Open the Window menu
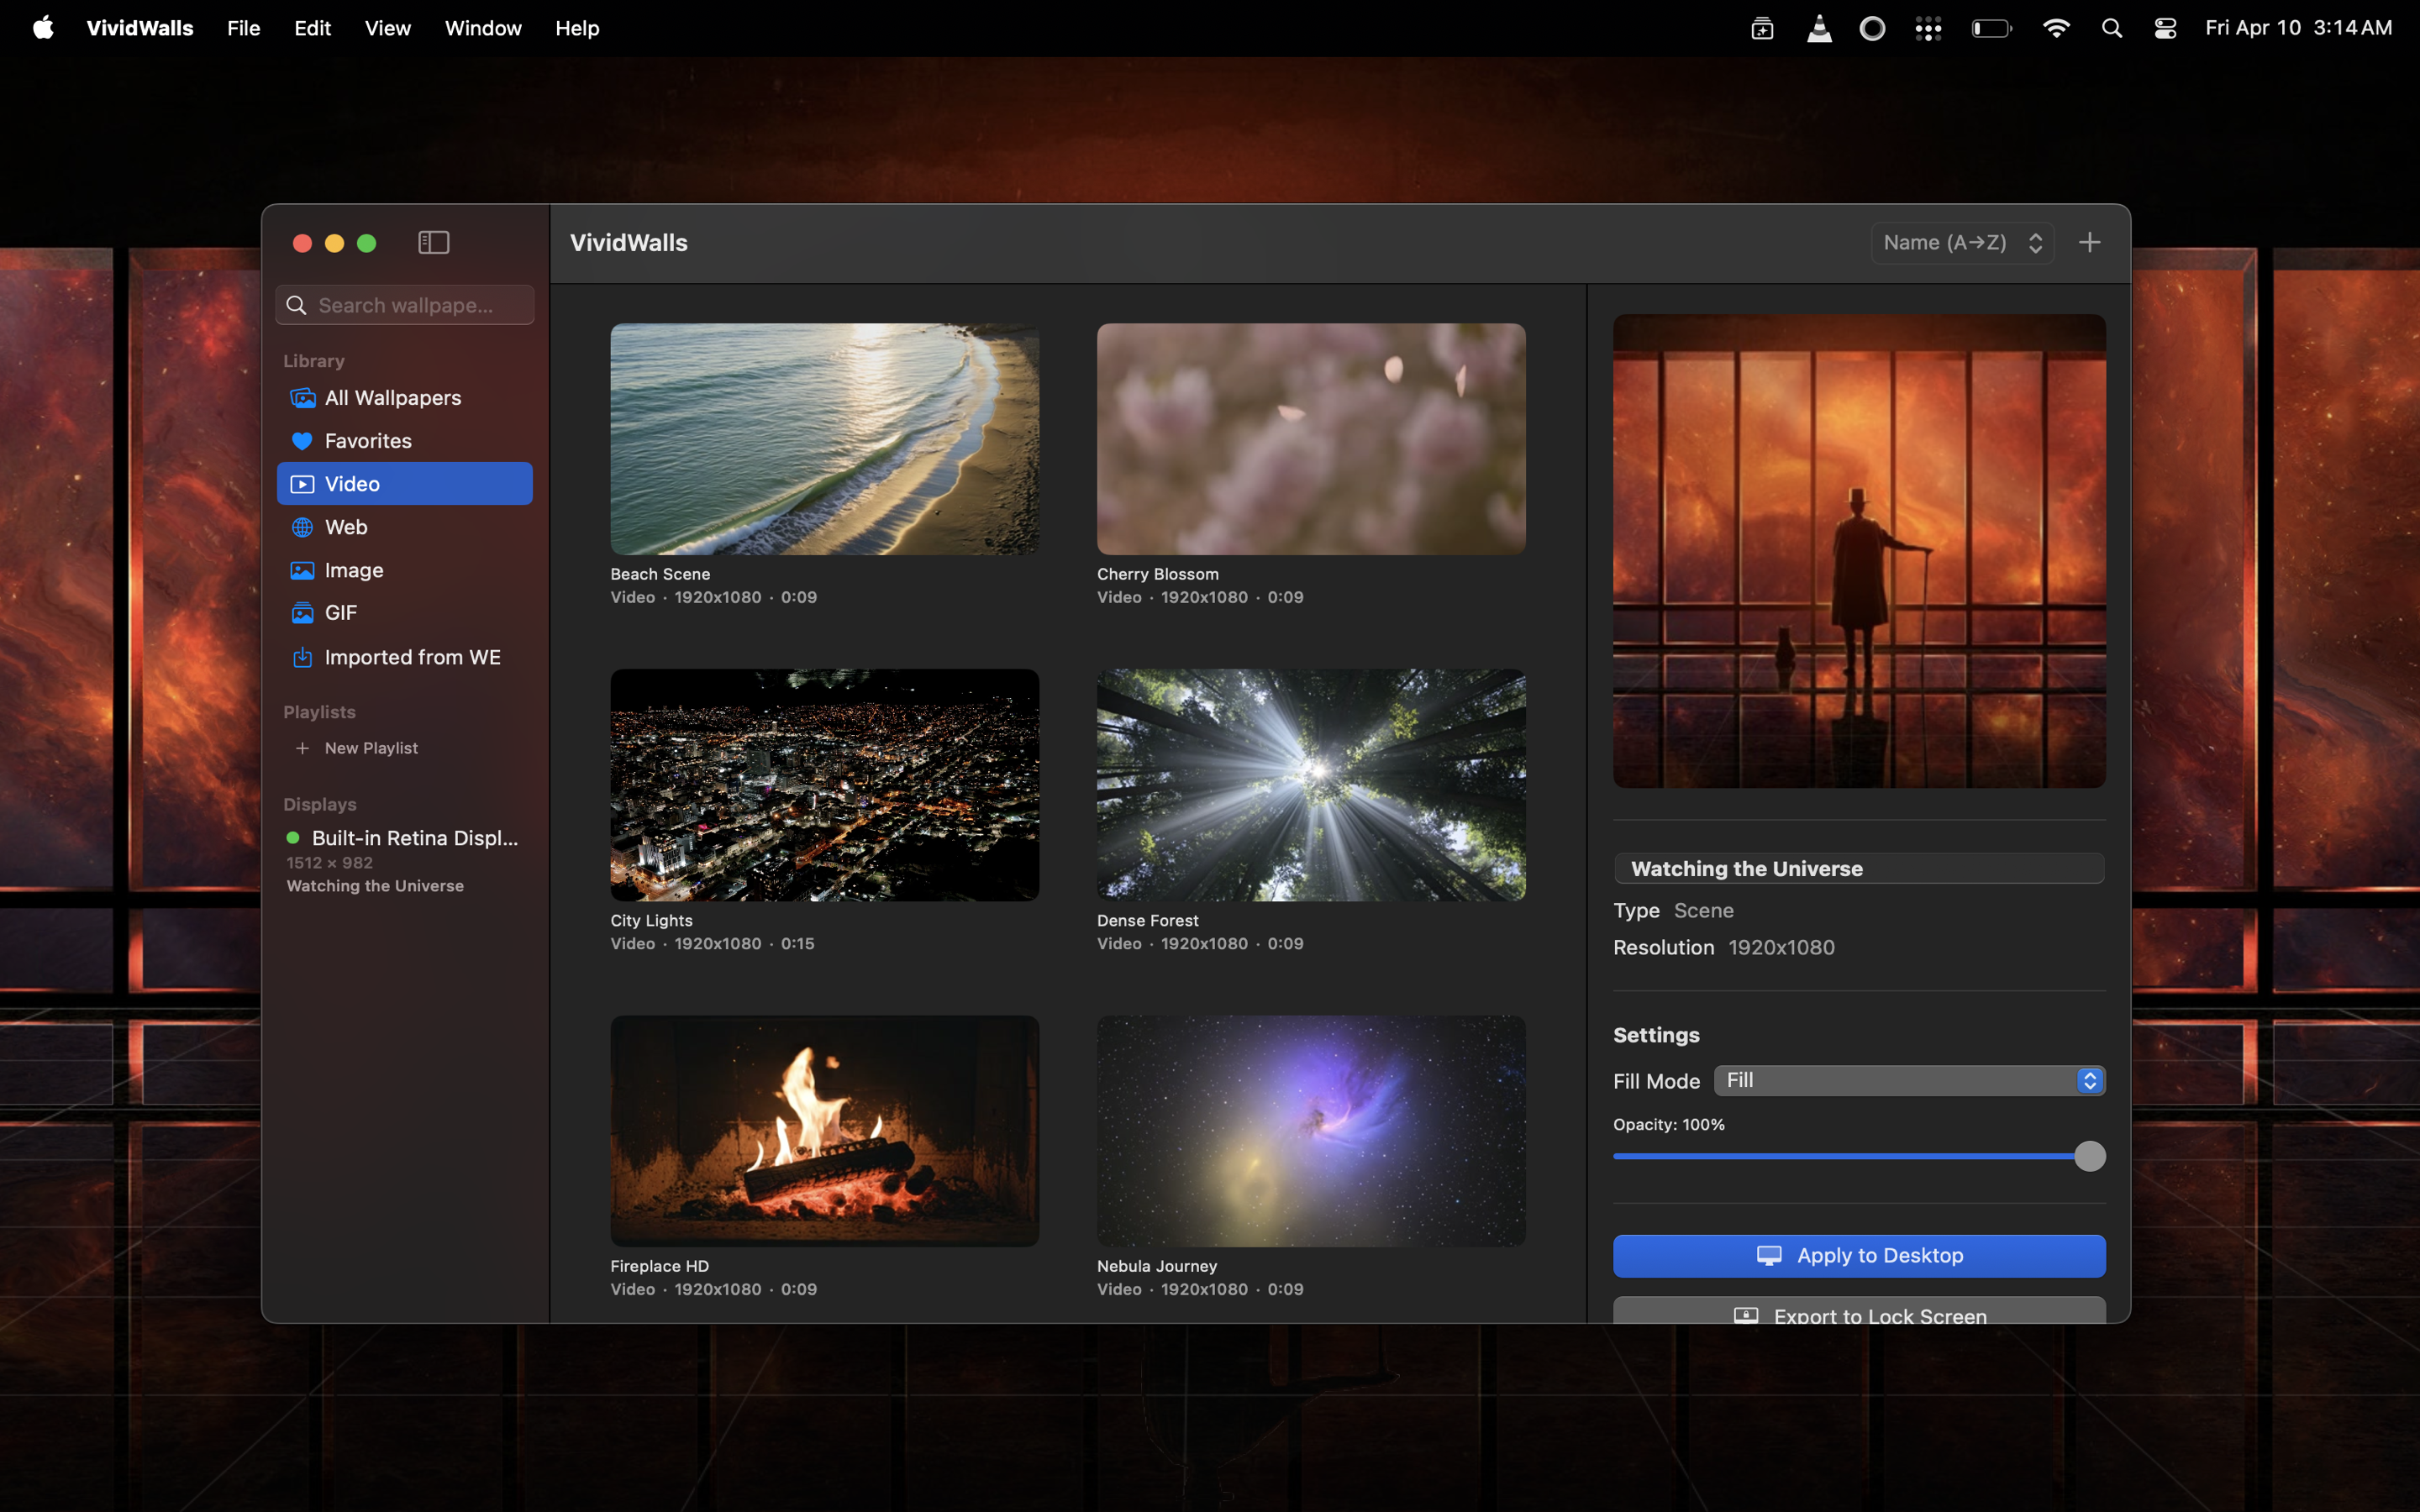This screenshot has height=1512, width=2420. click(483, 28)
